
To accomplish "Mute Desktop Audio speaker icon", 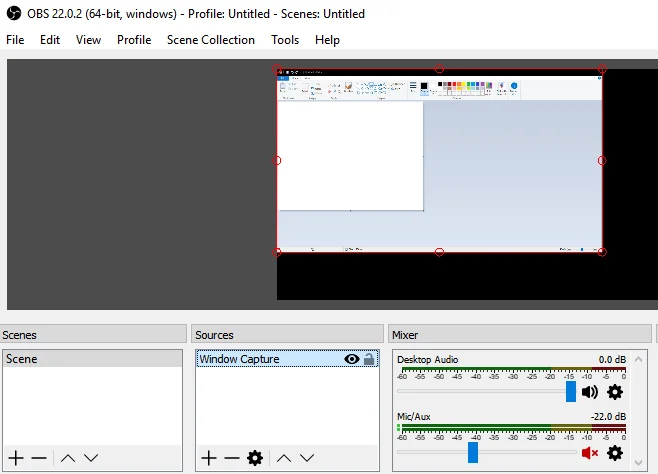I will point(590,392).
